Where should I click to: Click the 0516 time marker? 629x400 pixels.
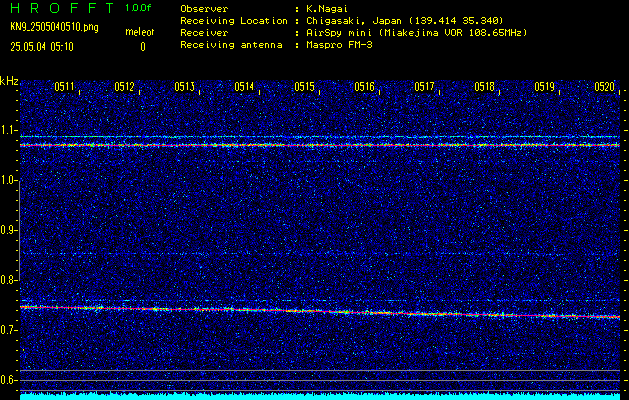(x=364, y=87)
